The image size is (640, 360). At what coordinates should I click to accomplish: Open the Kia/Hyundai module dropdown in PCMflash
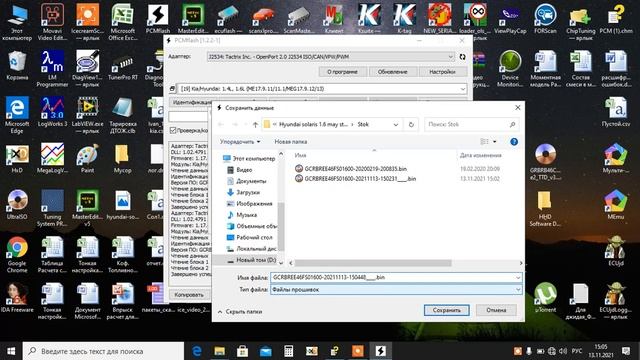coord(322,89)
